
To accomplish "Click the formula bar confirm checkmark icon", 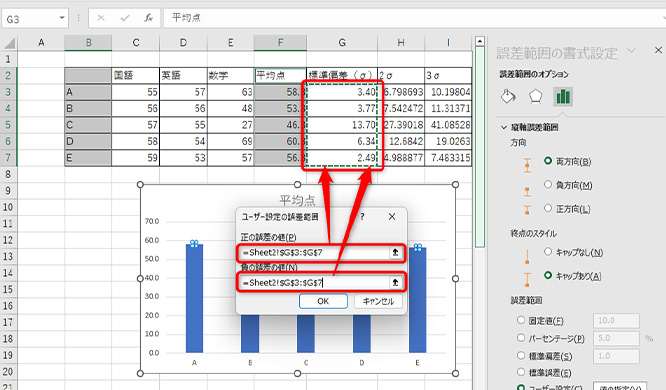I will click(125, 18).
